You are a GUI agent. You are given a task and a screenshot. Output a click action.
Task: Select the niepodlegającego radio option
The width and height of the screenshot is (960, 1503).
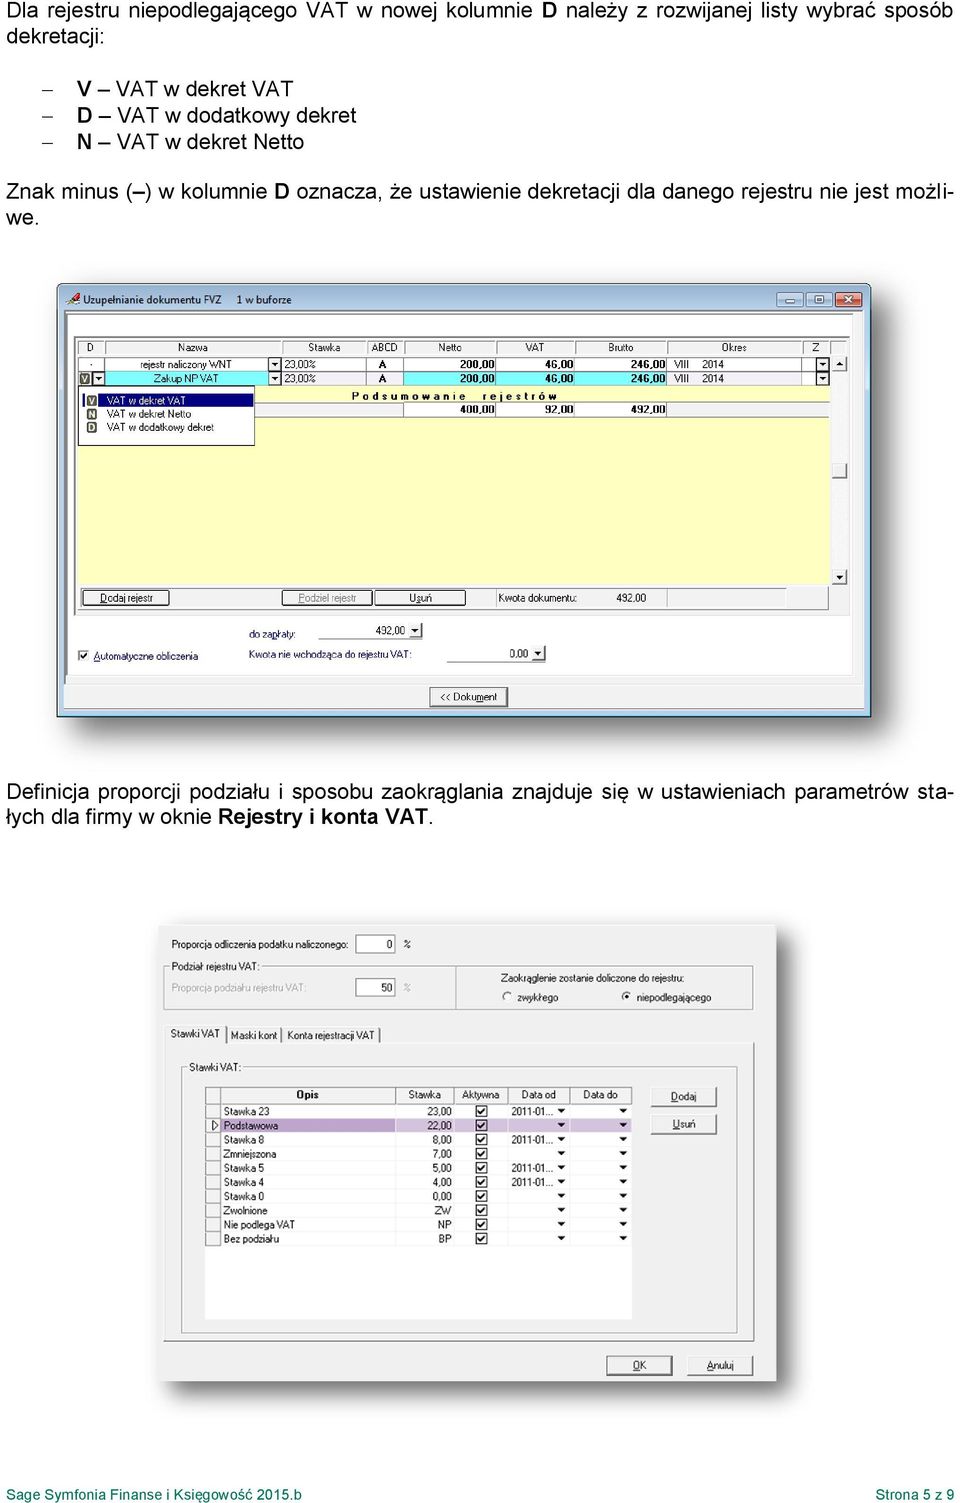coord(626,997)
